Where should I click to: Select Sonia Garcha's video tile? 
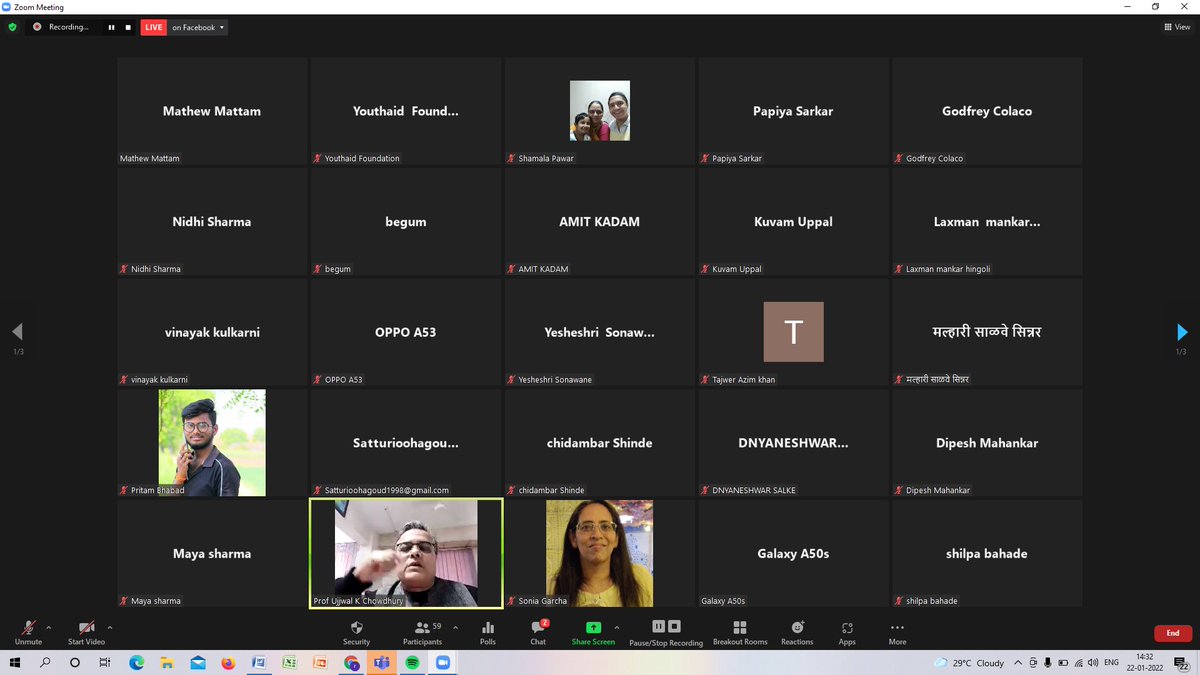tap(599, 553)
